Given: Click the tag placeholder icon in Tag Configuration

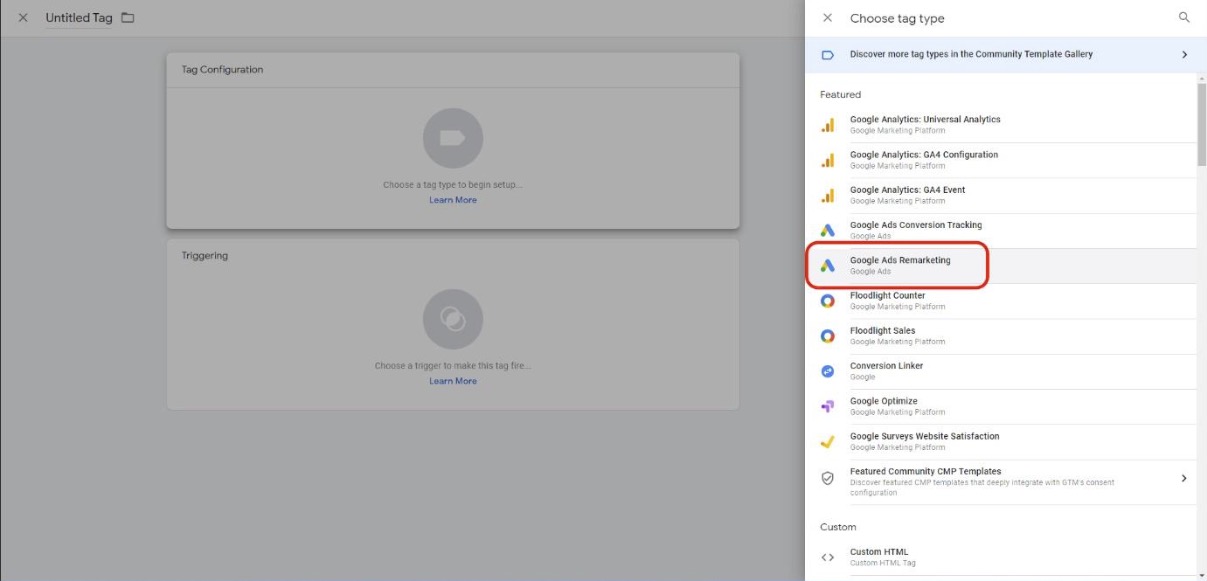Looking at the screenshot, I should tap(453, 138).
